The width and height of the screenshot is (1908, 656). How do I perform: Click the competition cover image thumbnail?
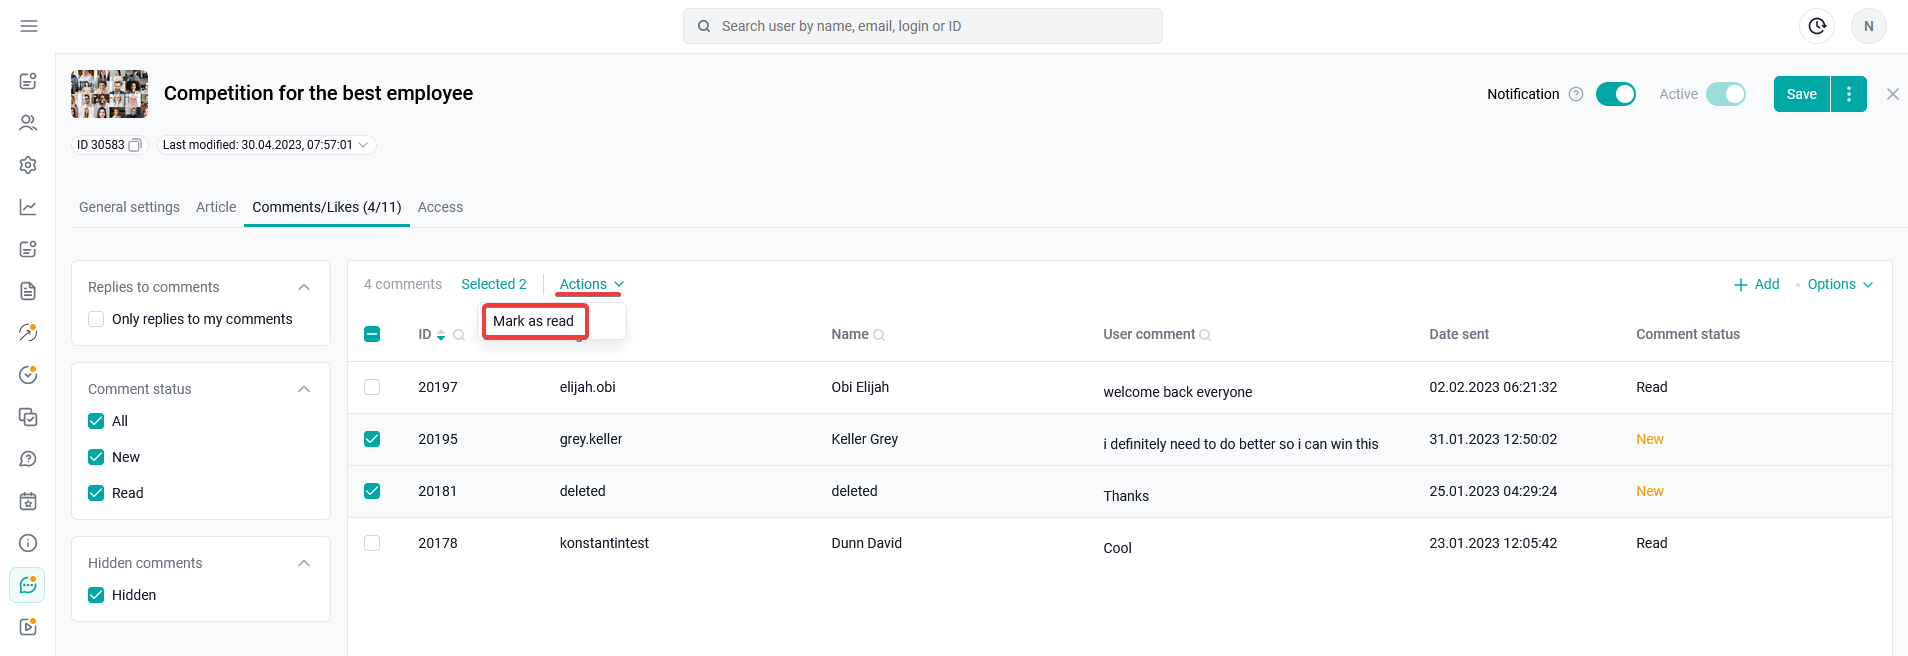coord(109,94)
